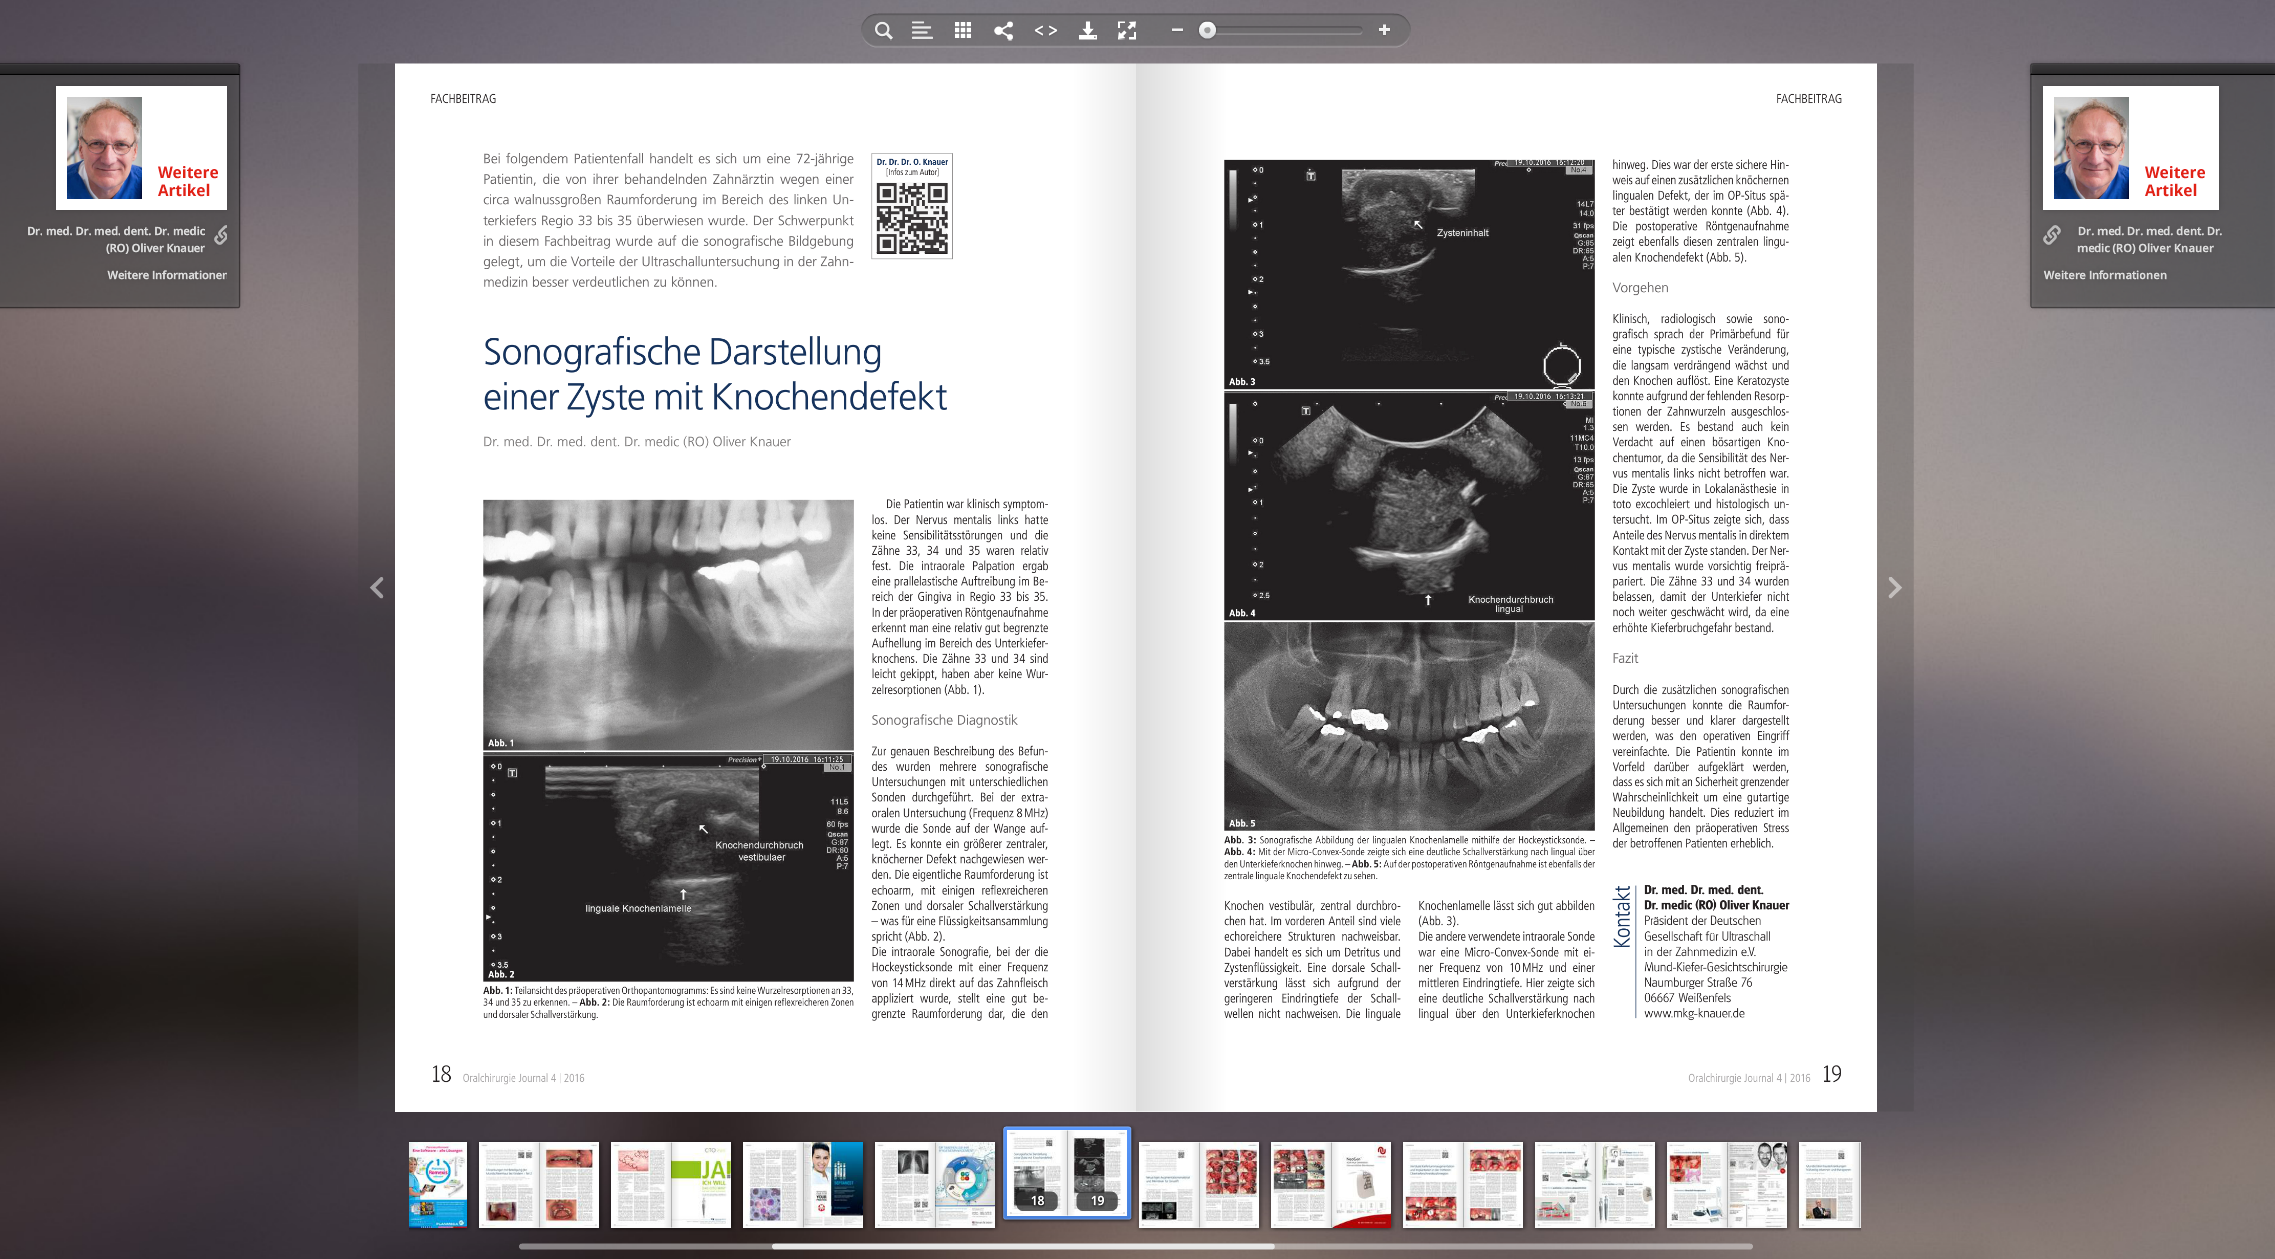Select the thumbnail with chest x-ray image
2275x1259 pixels.
935,1185
